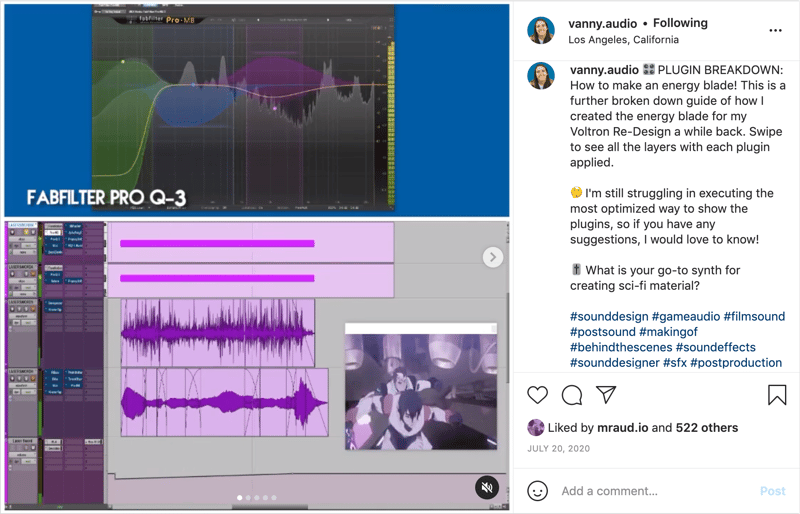This screenshot has width=800, height=514.
Task: Open the #gameaudio hashtag
Action: coord(686,316)
